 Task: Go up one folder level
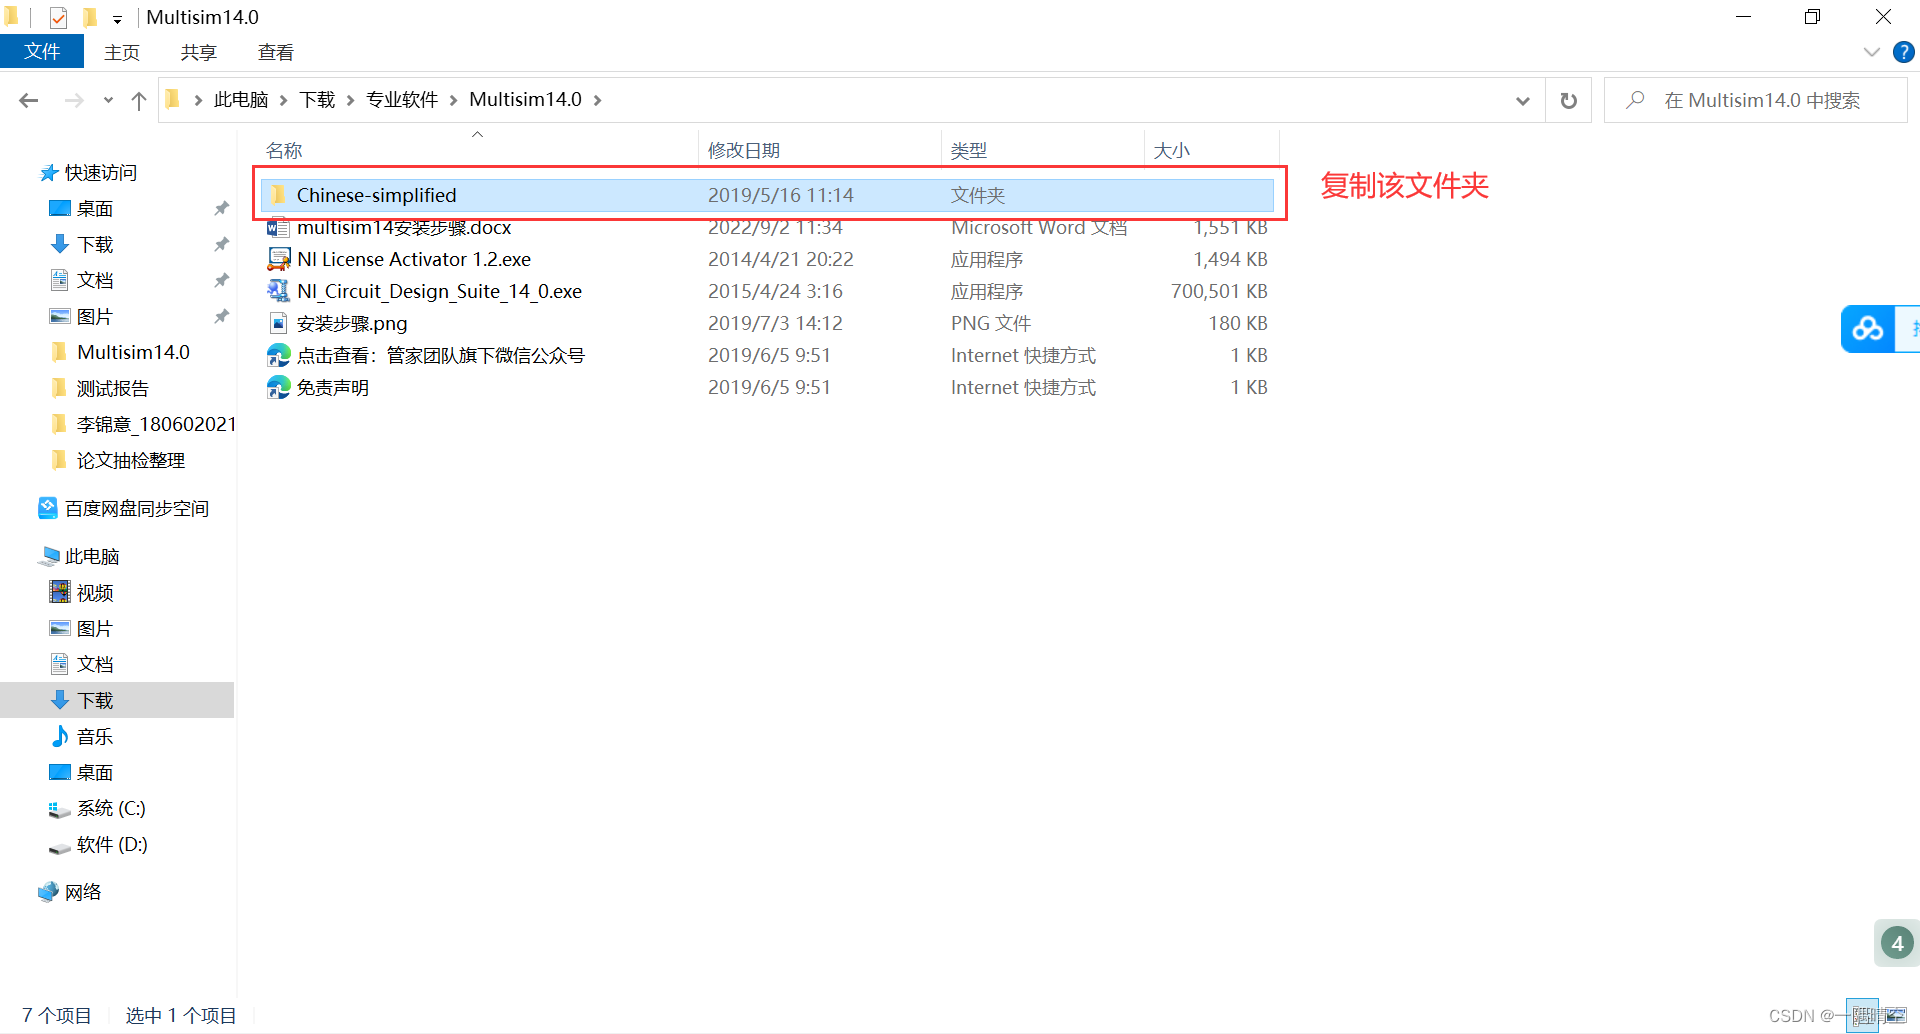(x=139, y=100)
